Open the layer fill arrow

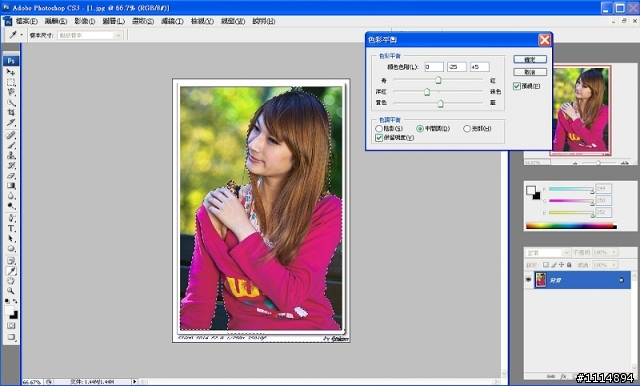coord(613,265)
